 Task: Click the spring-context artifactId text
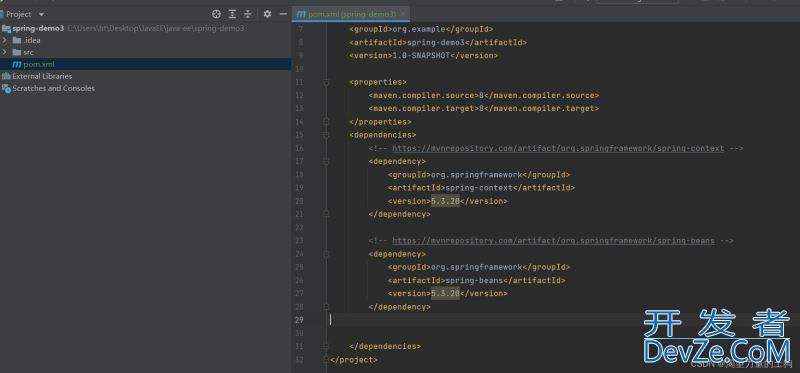(479, 188)
